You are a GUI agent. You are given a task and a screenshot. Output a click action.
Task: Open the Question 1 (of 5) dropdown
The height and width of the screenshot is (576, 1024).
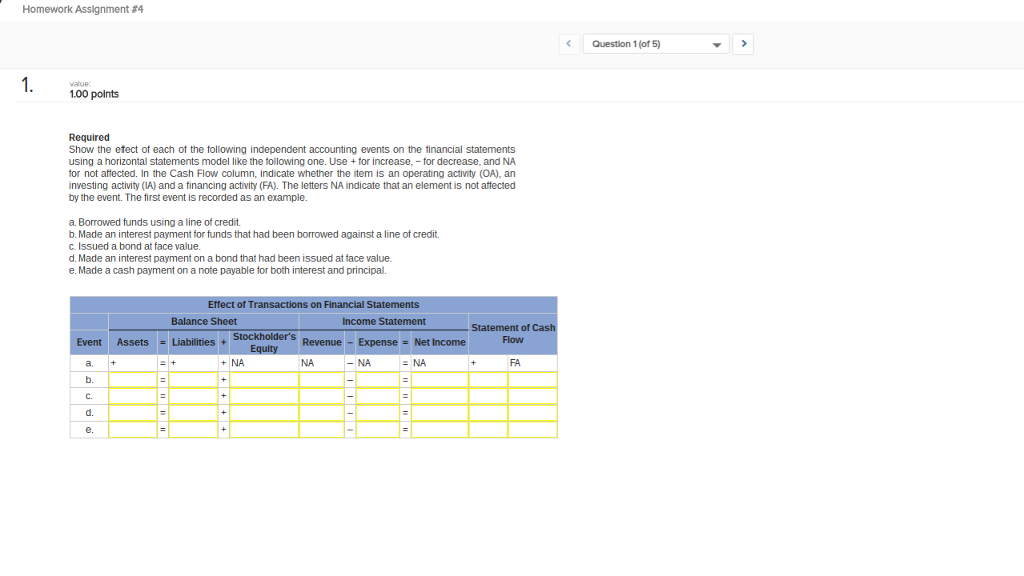pyautogui.click(x=656, y=44)
